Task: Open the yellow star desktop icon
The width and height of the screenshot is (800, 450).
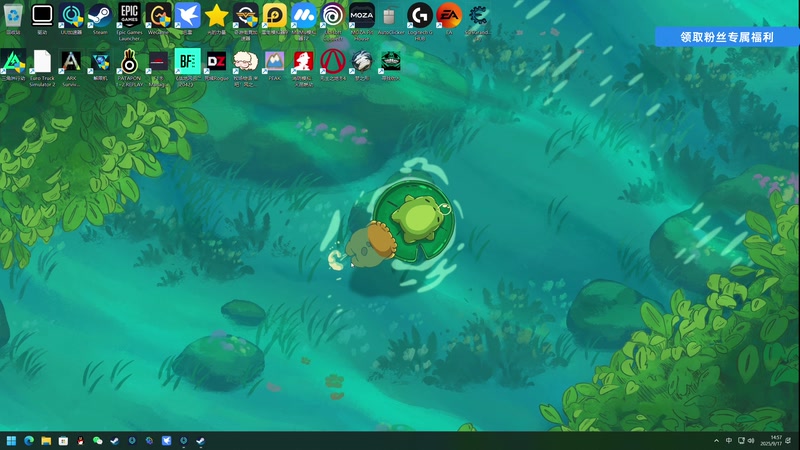Action: (216, 18)
